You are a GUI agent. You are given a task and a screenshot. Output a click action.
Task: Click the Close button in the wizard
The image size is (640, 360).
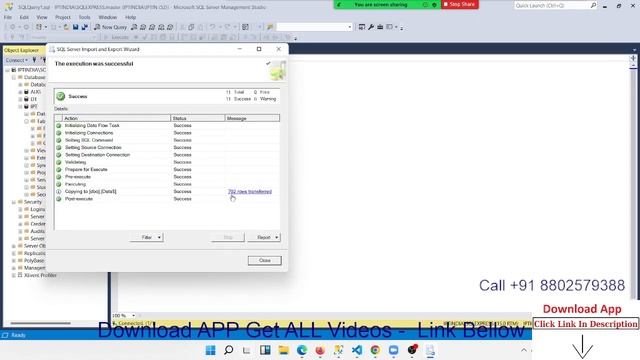point(264,260)
